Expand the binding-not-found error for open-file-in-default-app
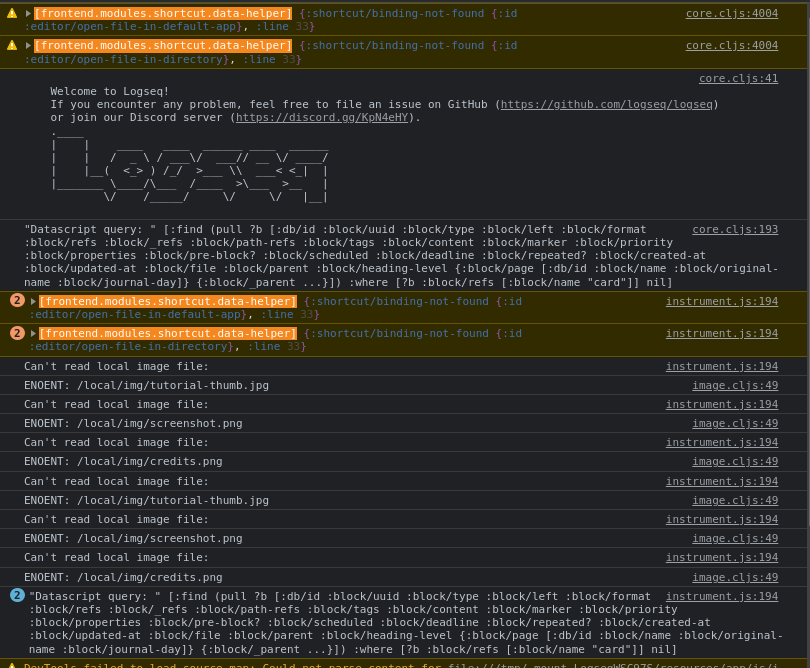 [32, 300]
